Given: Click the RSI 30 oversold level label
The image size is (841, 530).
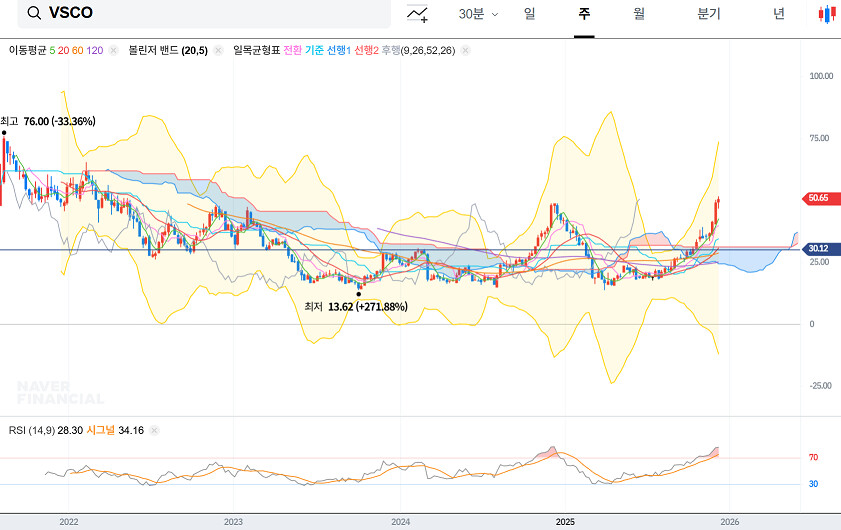Looking at the screenshot, I should (813, 484).
